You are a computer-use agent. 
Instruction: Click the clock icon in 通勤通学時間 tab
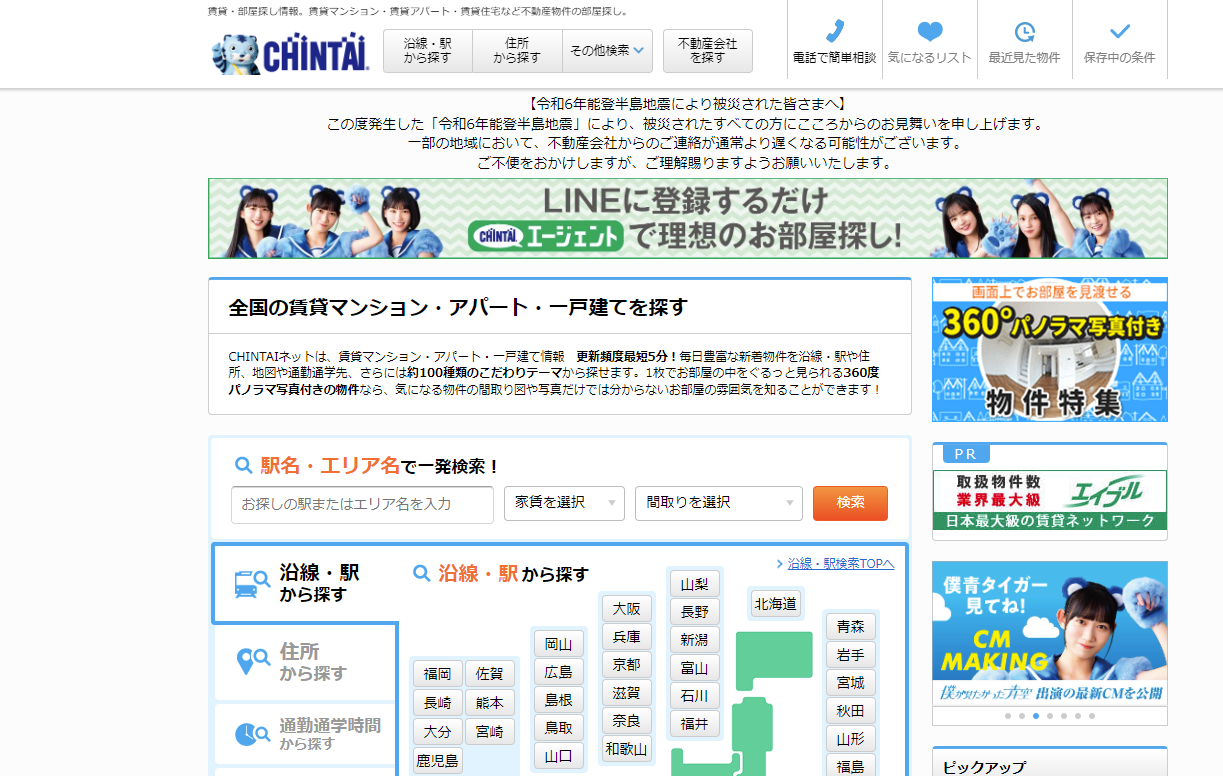coord(252,735)
